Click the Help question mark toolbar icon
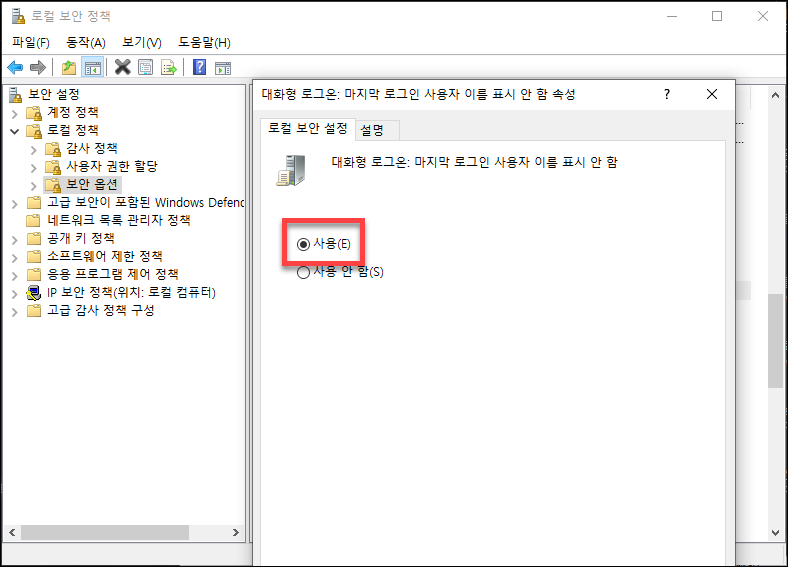Image resolution: width=788 pixels, height=567 pixels. [200, 67]
